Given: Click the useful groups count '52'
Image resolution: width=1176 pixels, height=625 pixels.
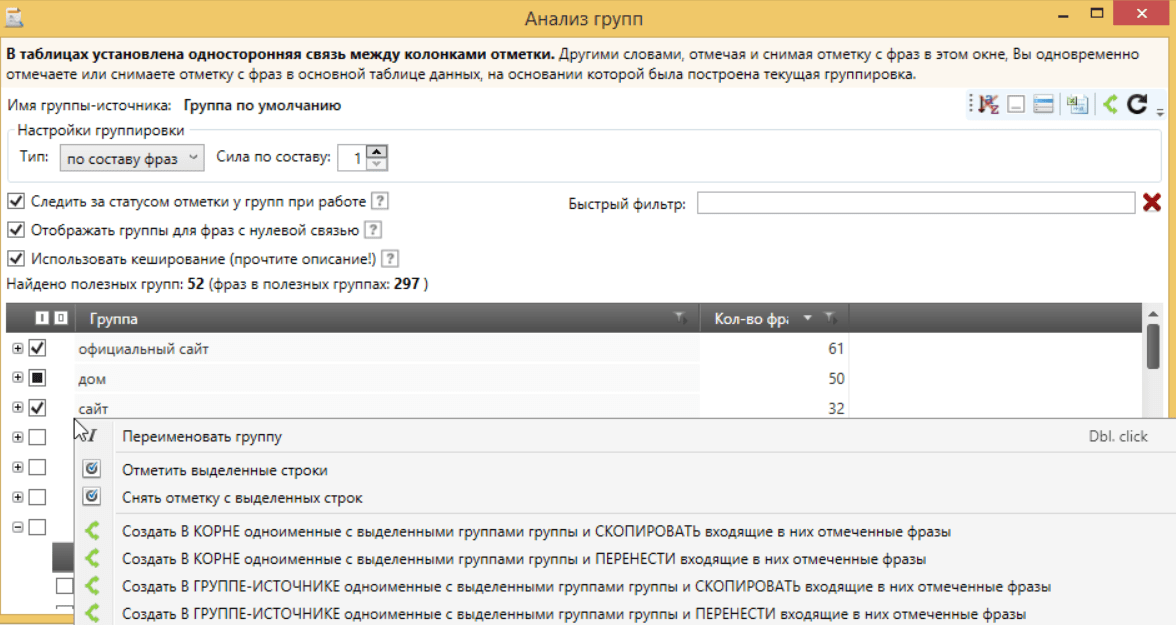Looking at the screenshot, I should click(x=196, y=284).
